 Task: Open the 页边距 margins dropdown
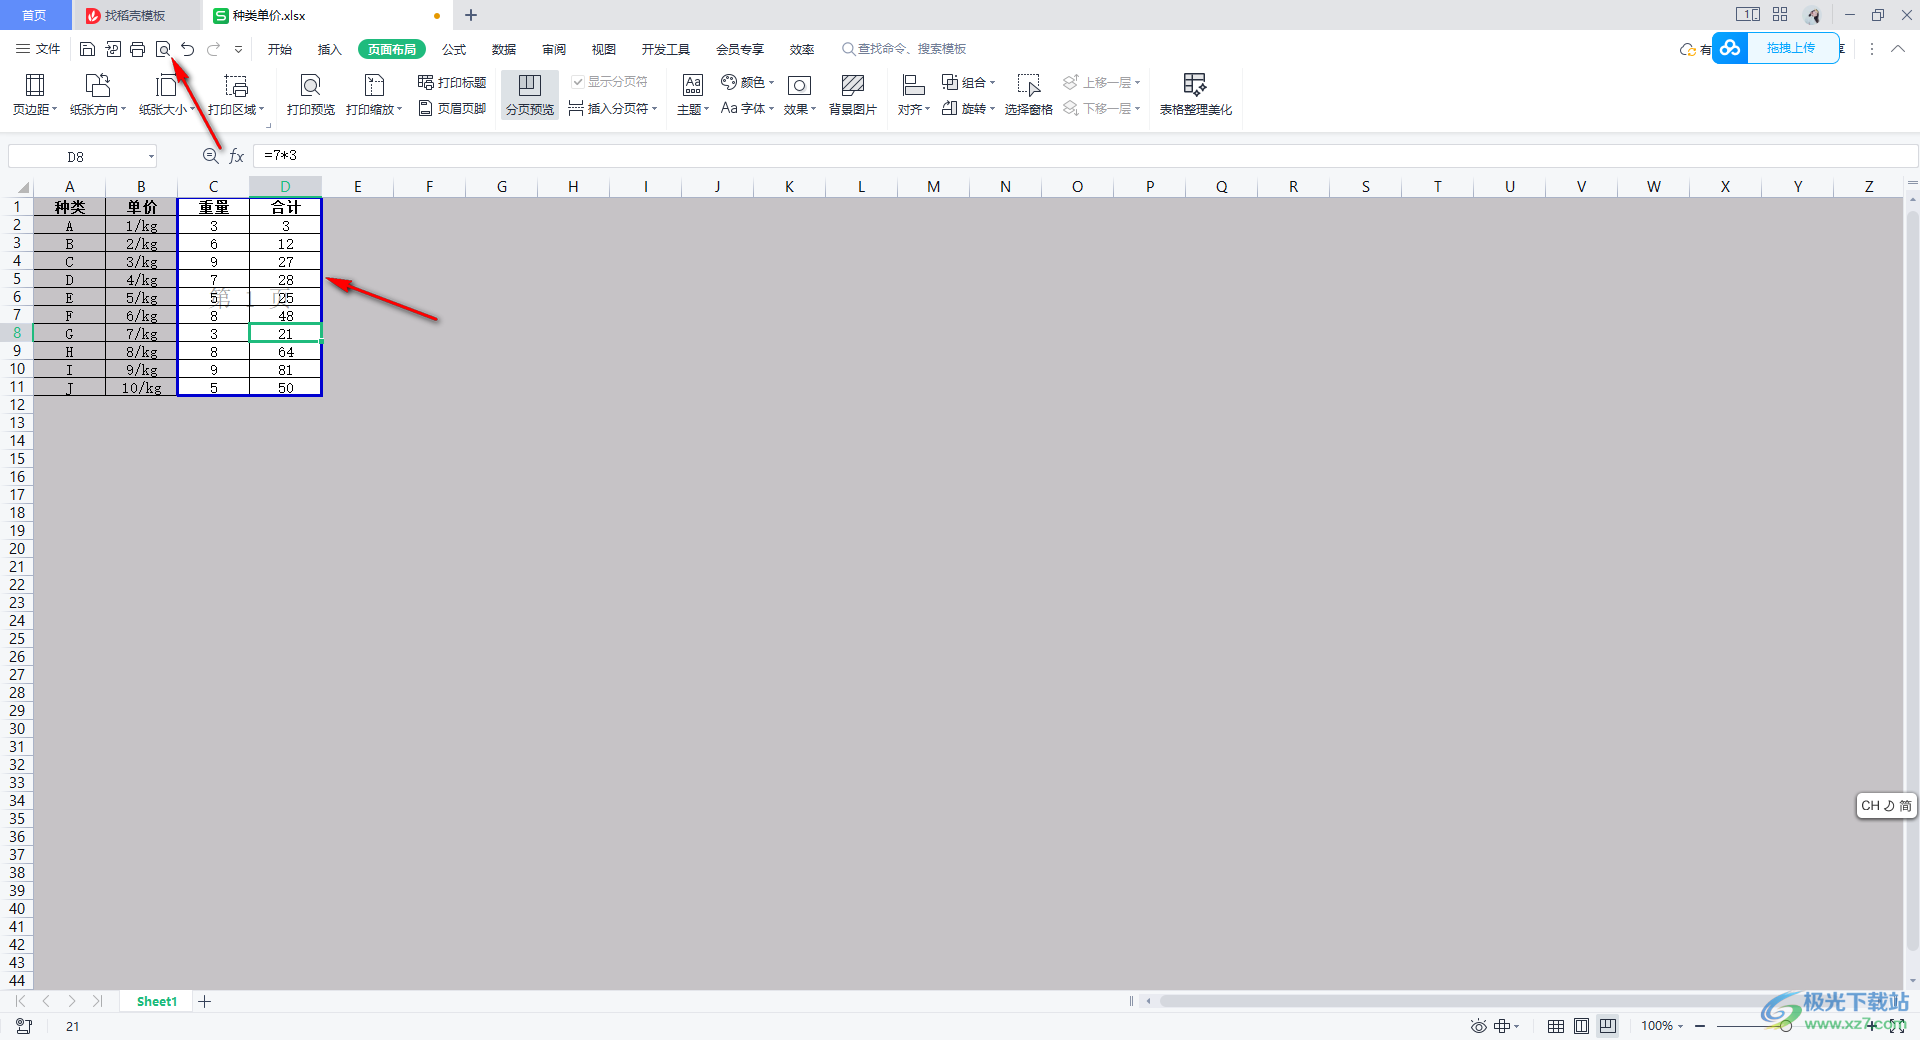tap(35, 95)
